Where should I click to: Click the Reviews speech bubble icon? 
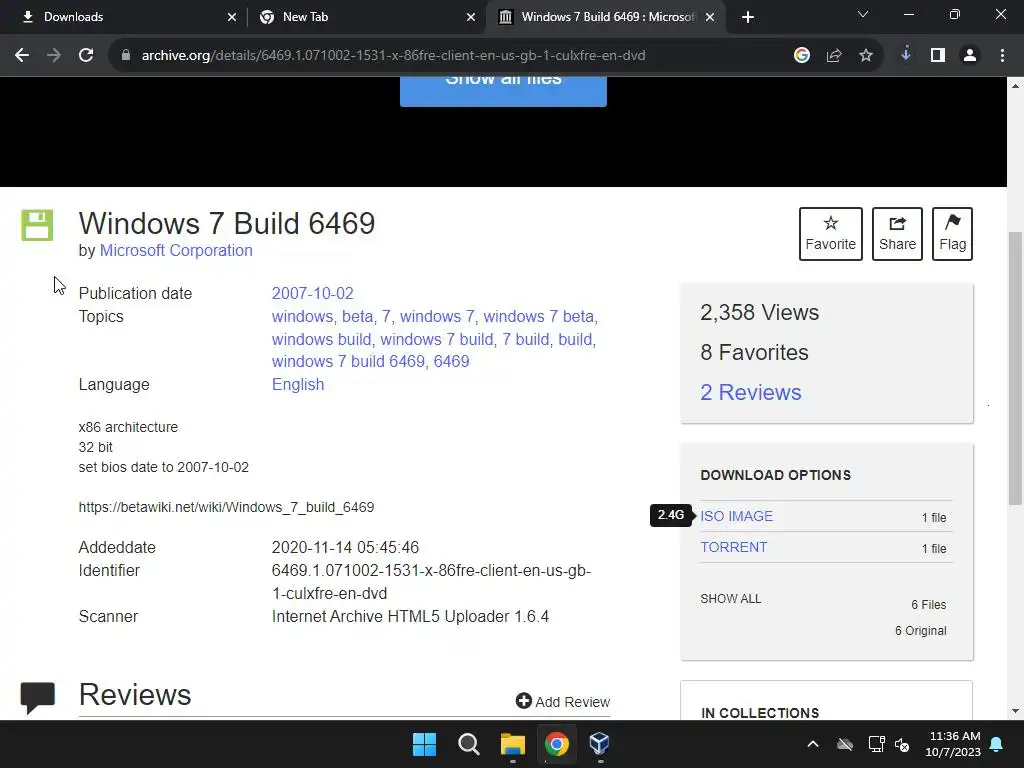coord(37,697)
